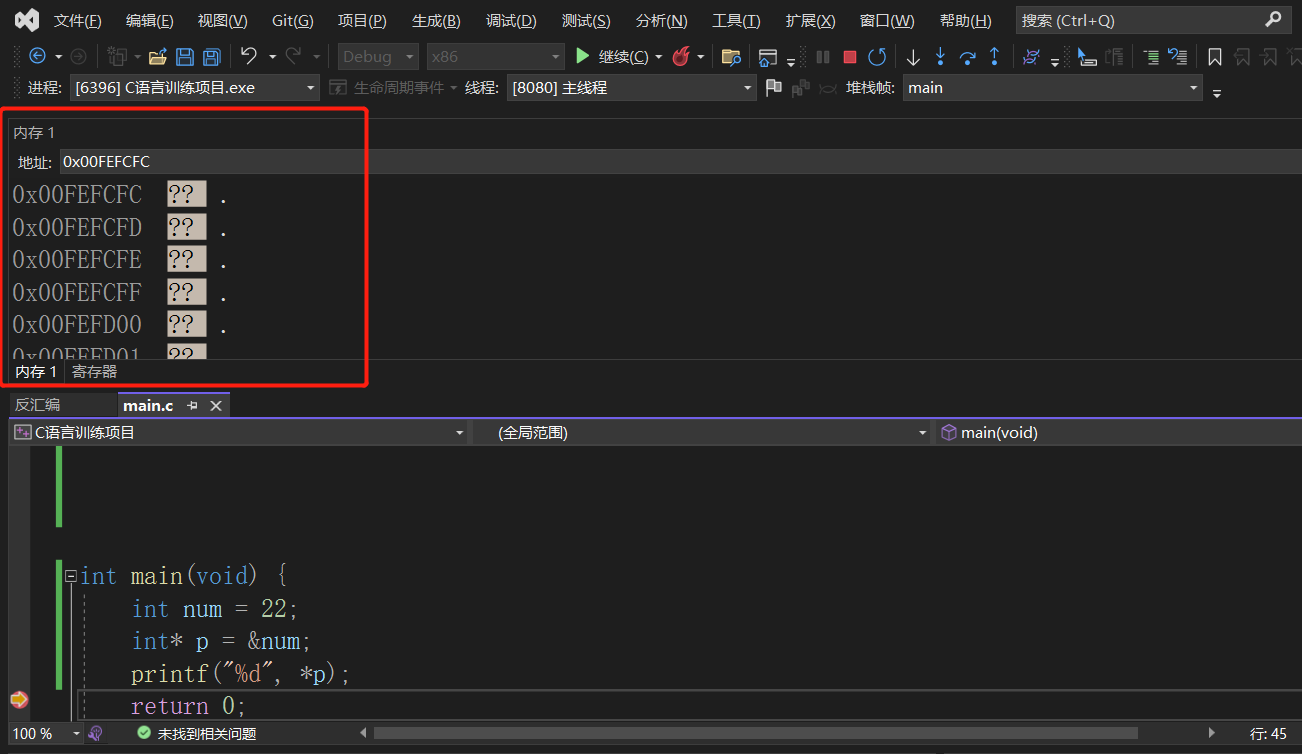This screenshot has height=754, width=1302.
Task: Click the Visual Studio logo icon
Action: click(x=27, y=20)
